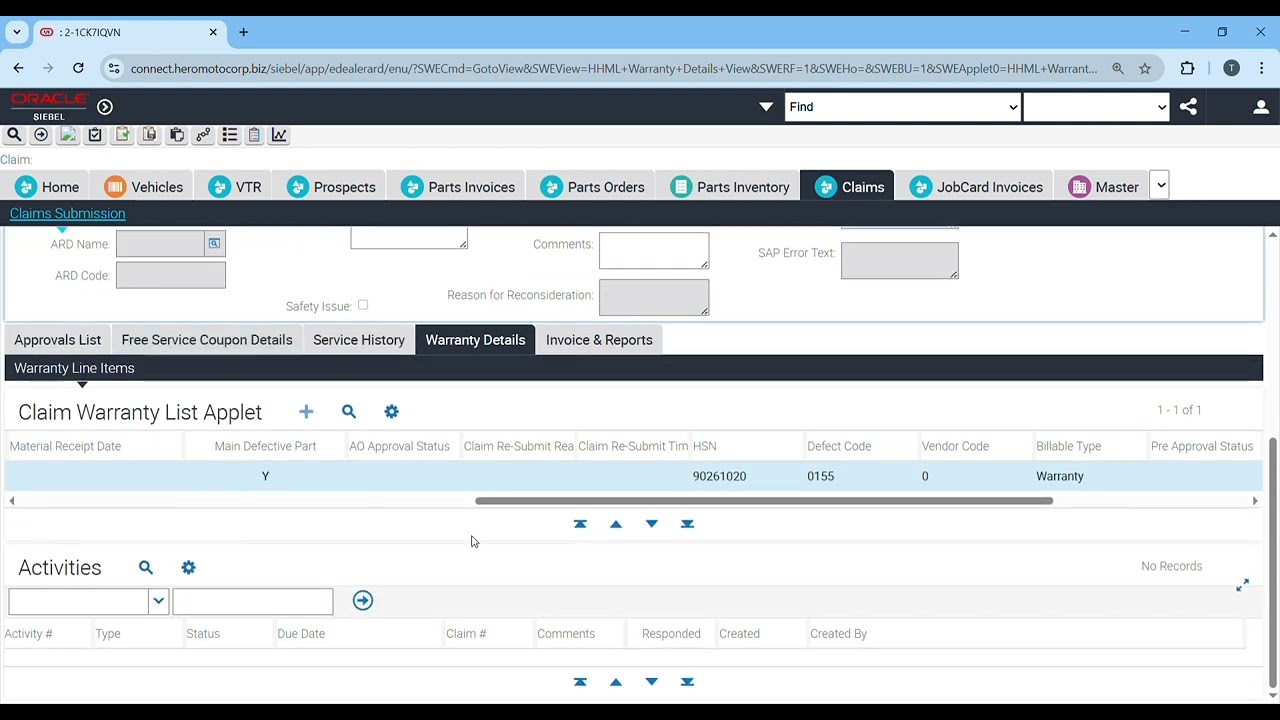Open the Prospects screen tab

pyautogui.click(x=332, y=187)
